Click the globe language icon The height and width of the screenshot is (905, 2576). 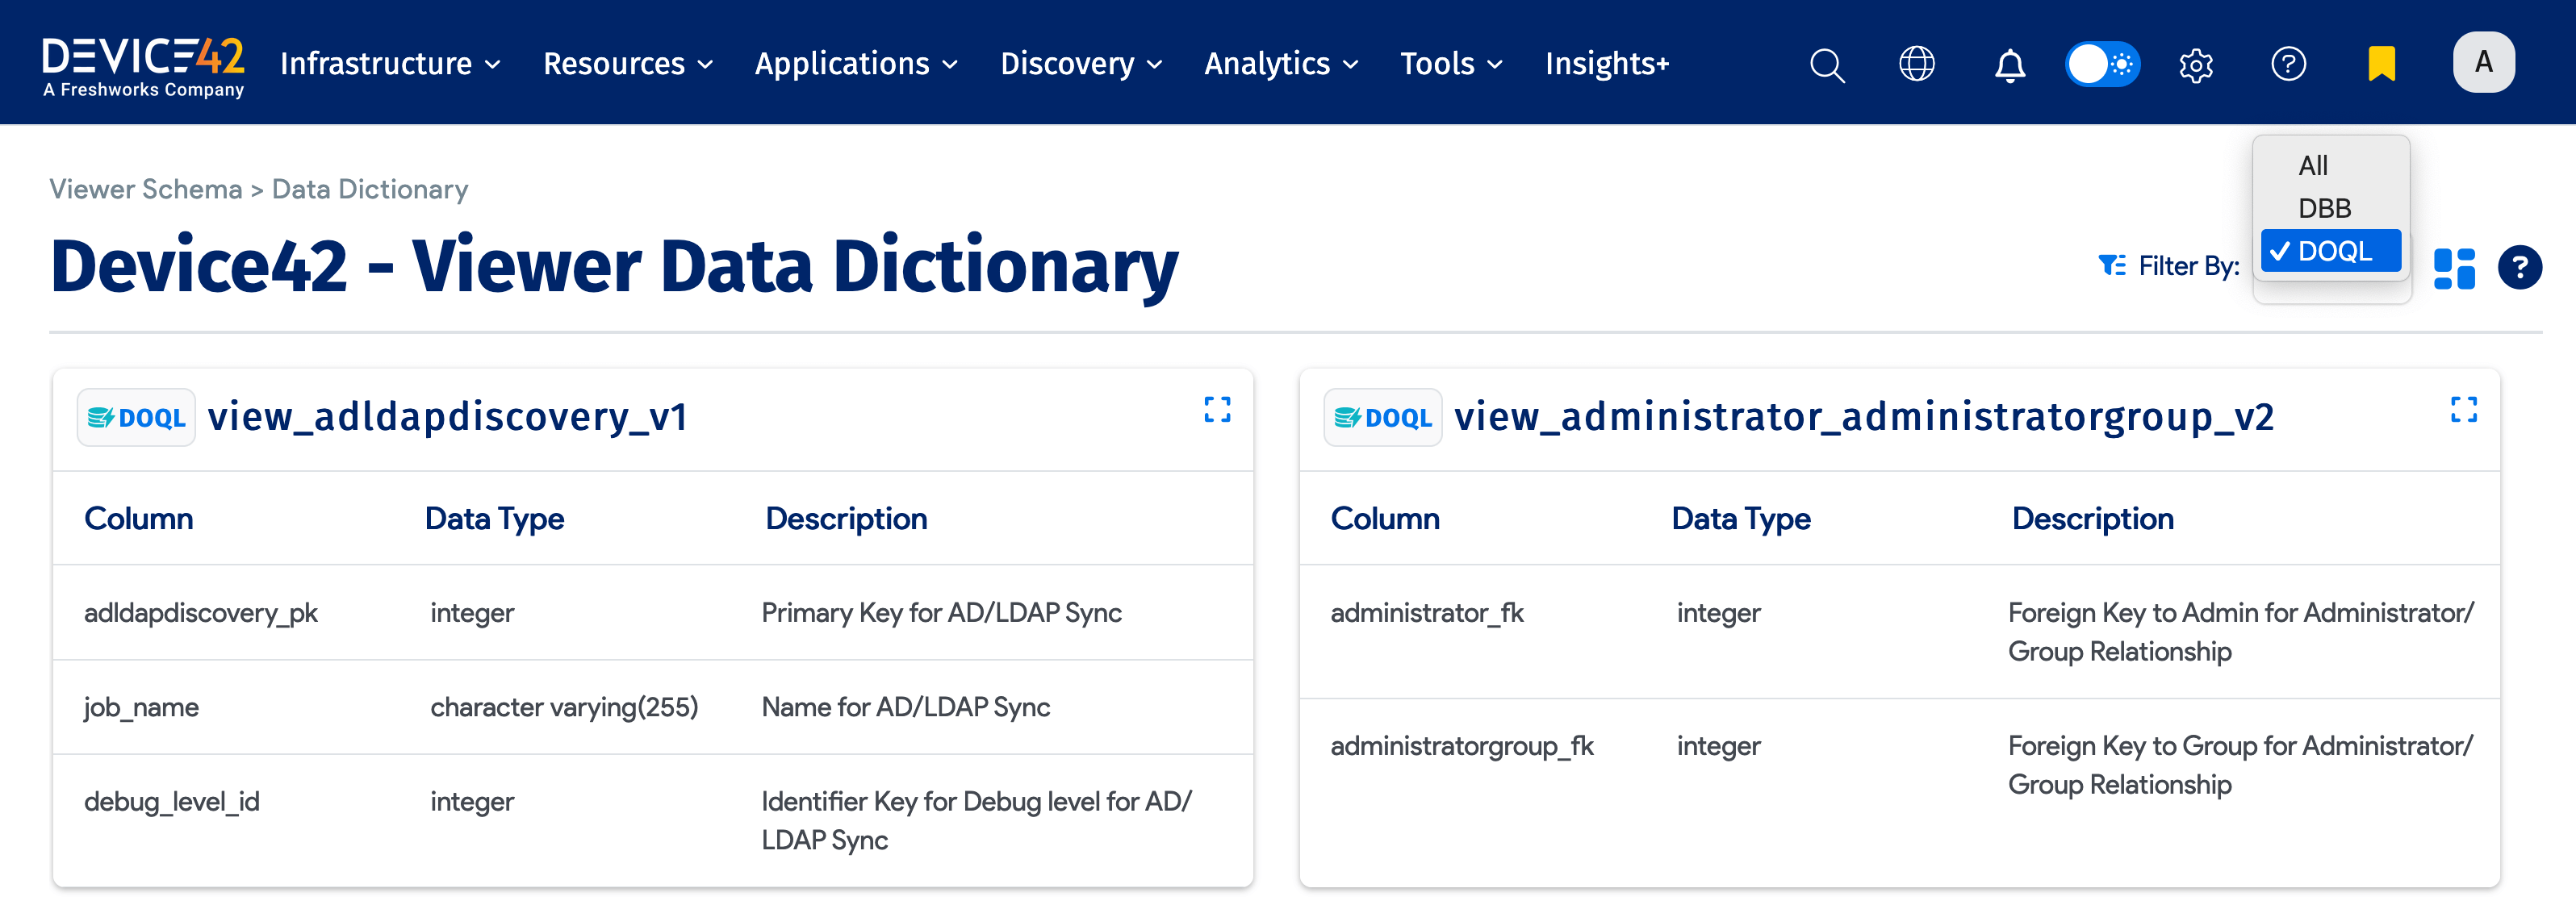coord(1917,64)
